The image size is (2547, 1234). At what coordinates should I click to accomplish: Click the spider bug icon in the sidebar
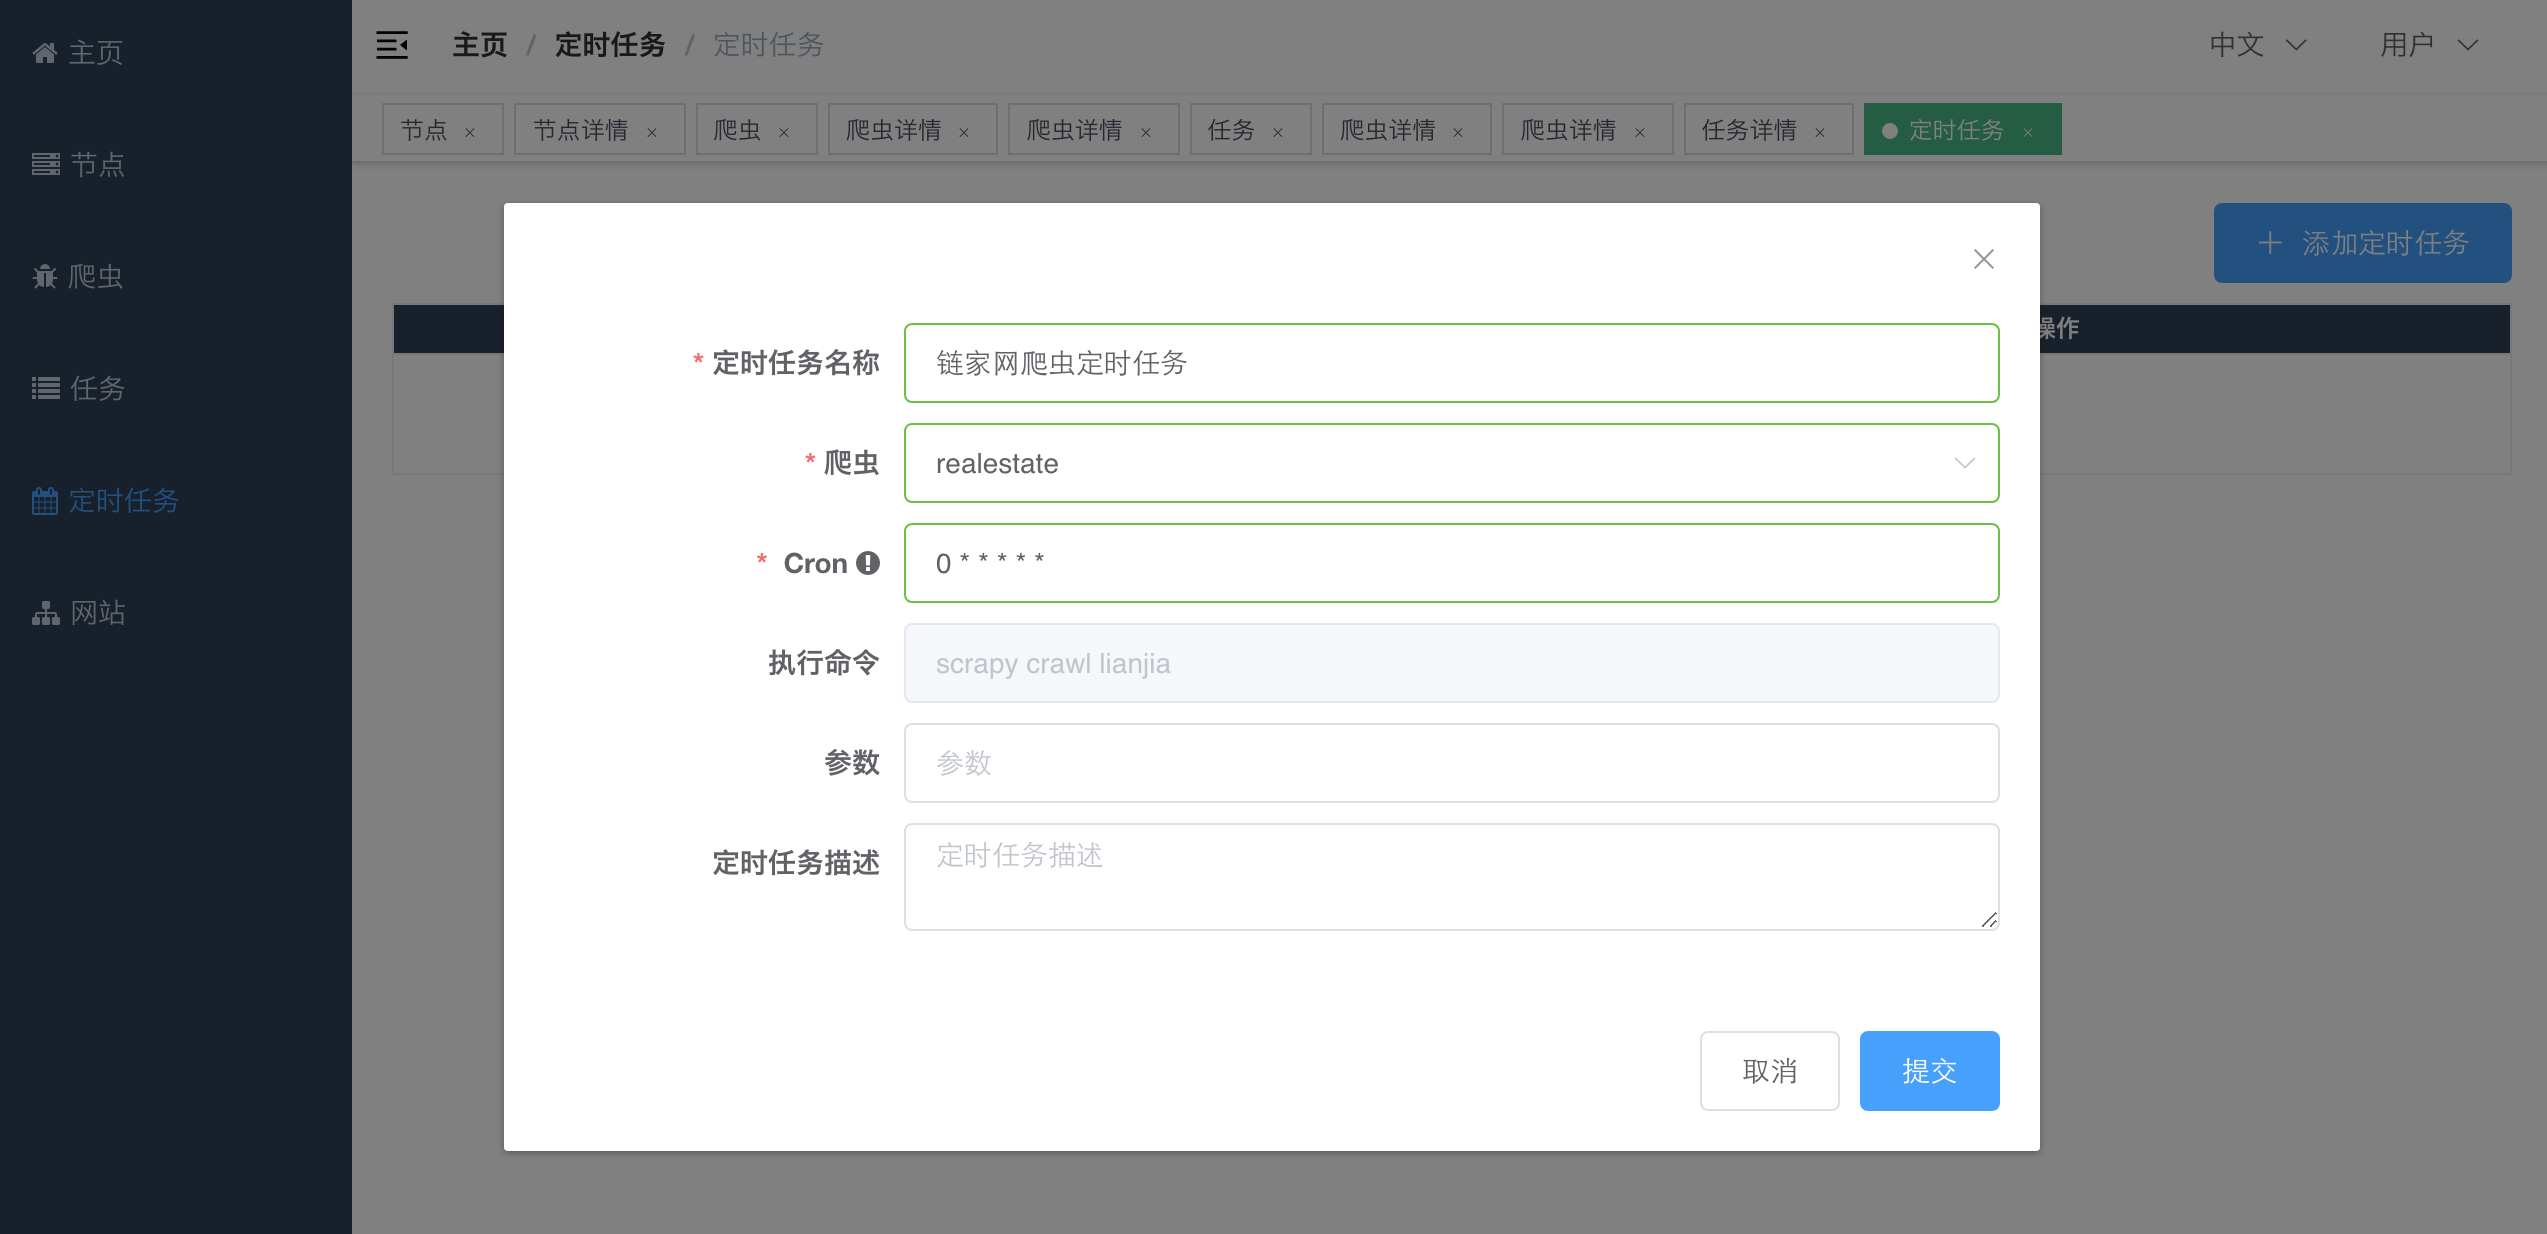click(x=45, y=276)
